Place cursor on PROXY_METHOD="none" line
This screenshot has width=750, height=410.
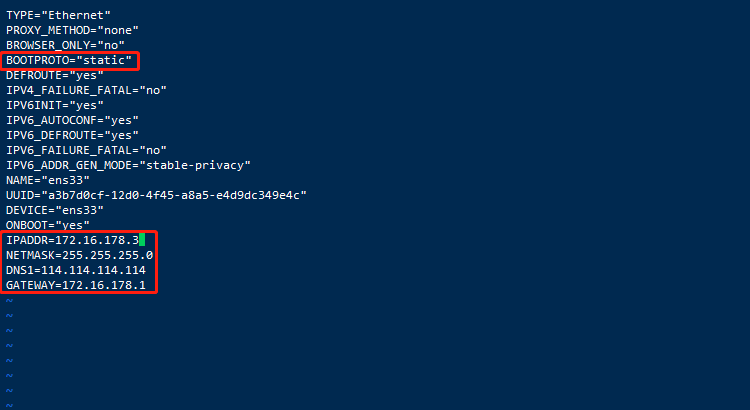(72, 30)
